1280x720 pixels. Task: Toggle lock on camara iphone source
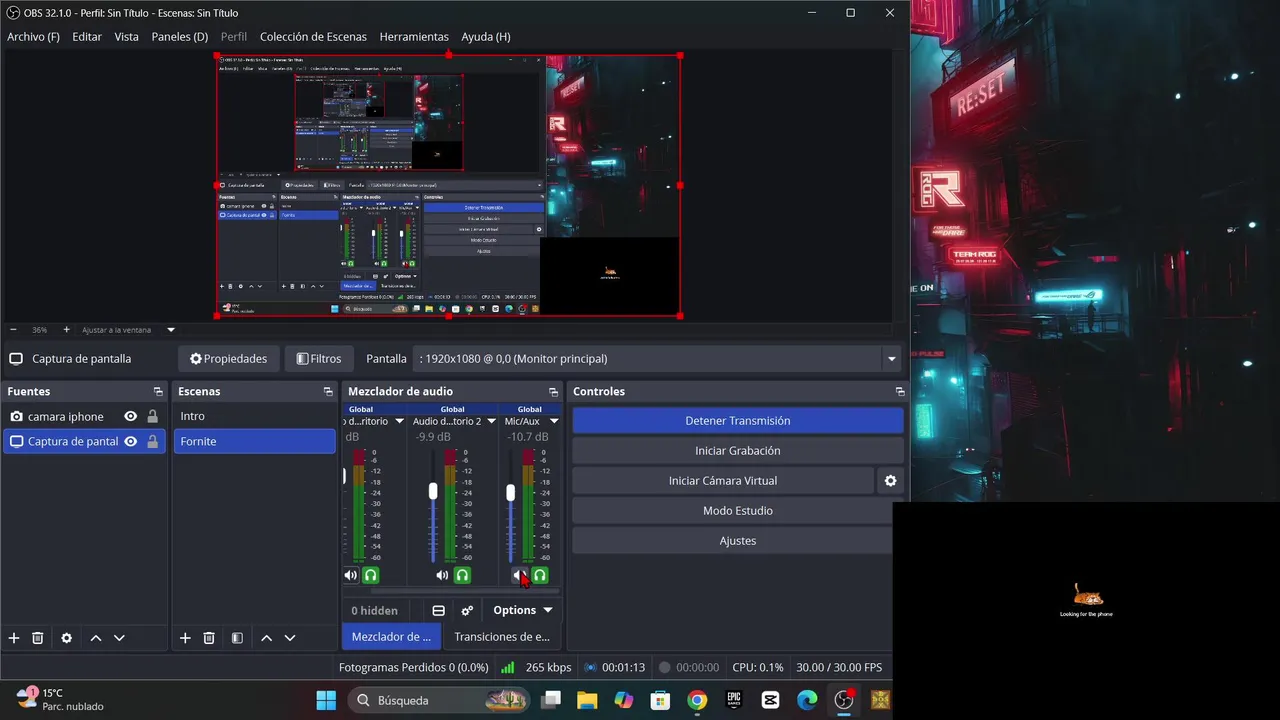152,417
